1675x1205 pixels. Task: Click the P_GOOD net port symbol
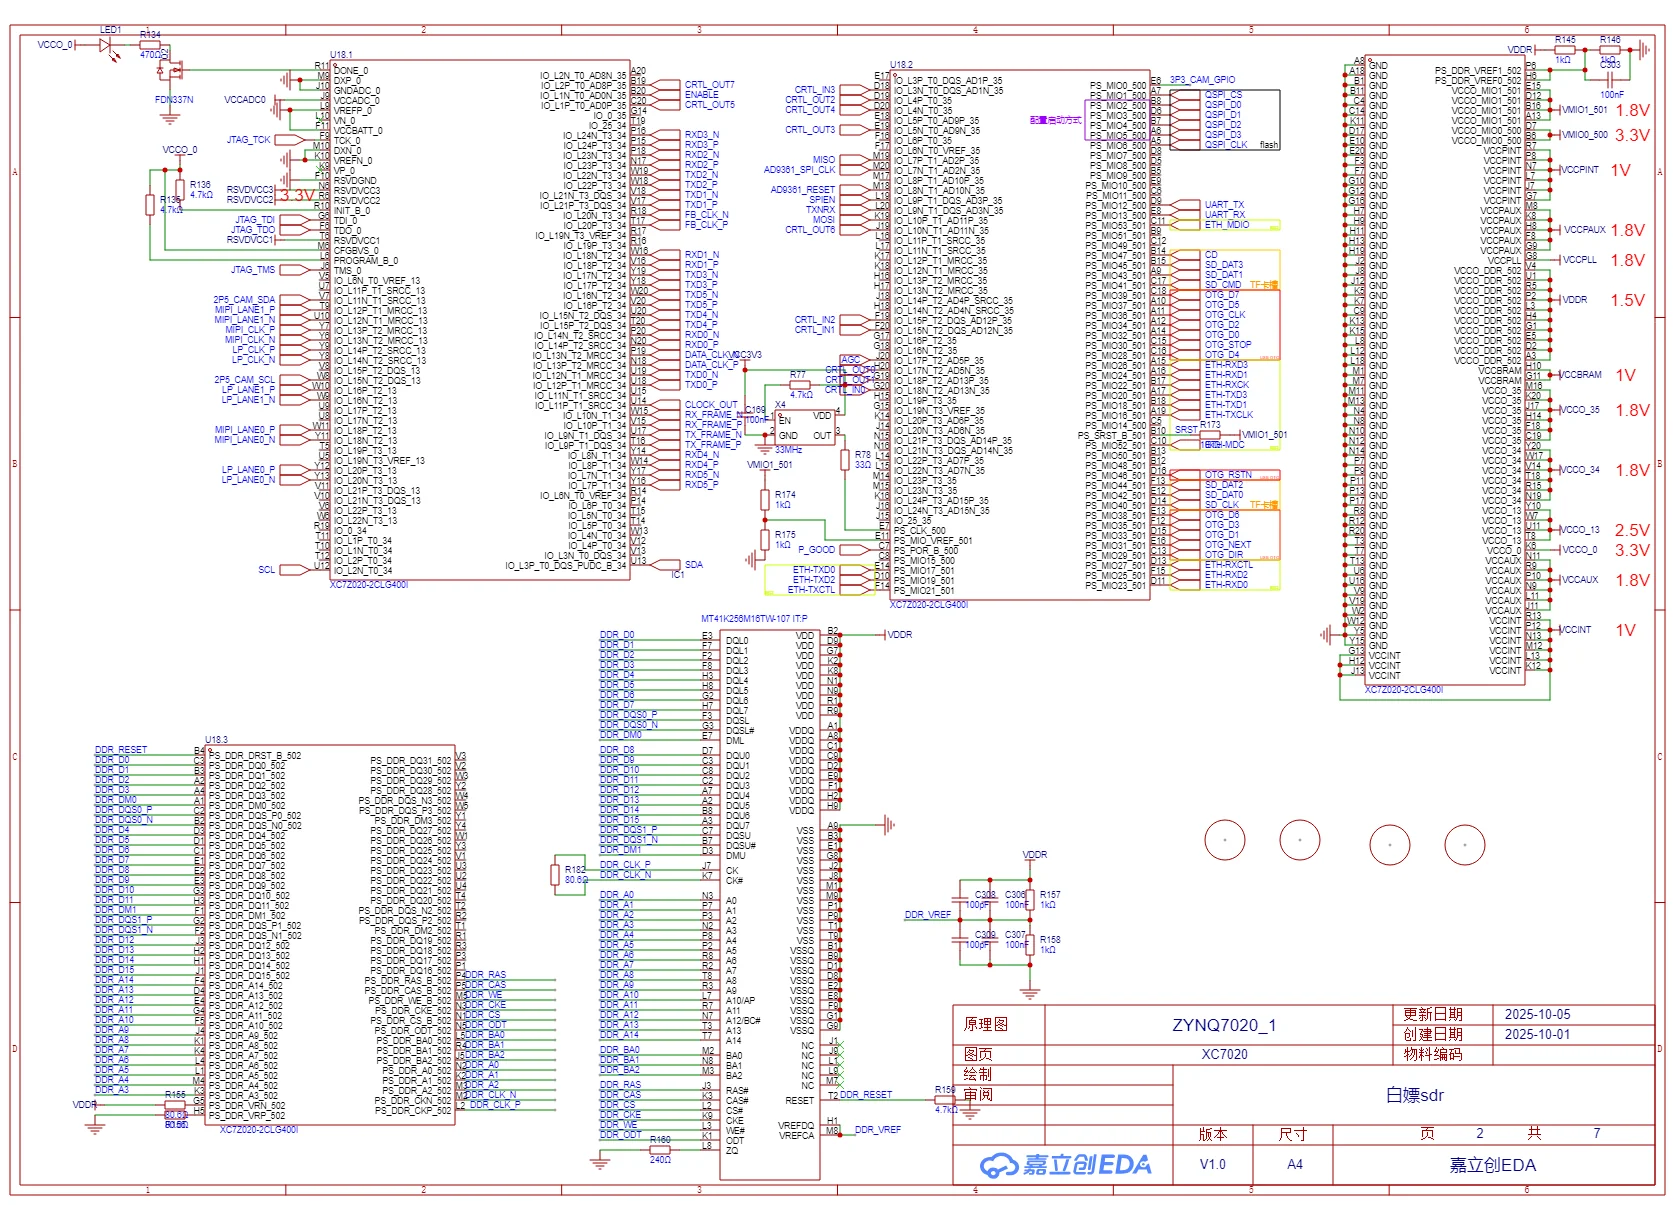[x=815, y=550]
